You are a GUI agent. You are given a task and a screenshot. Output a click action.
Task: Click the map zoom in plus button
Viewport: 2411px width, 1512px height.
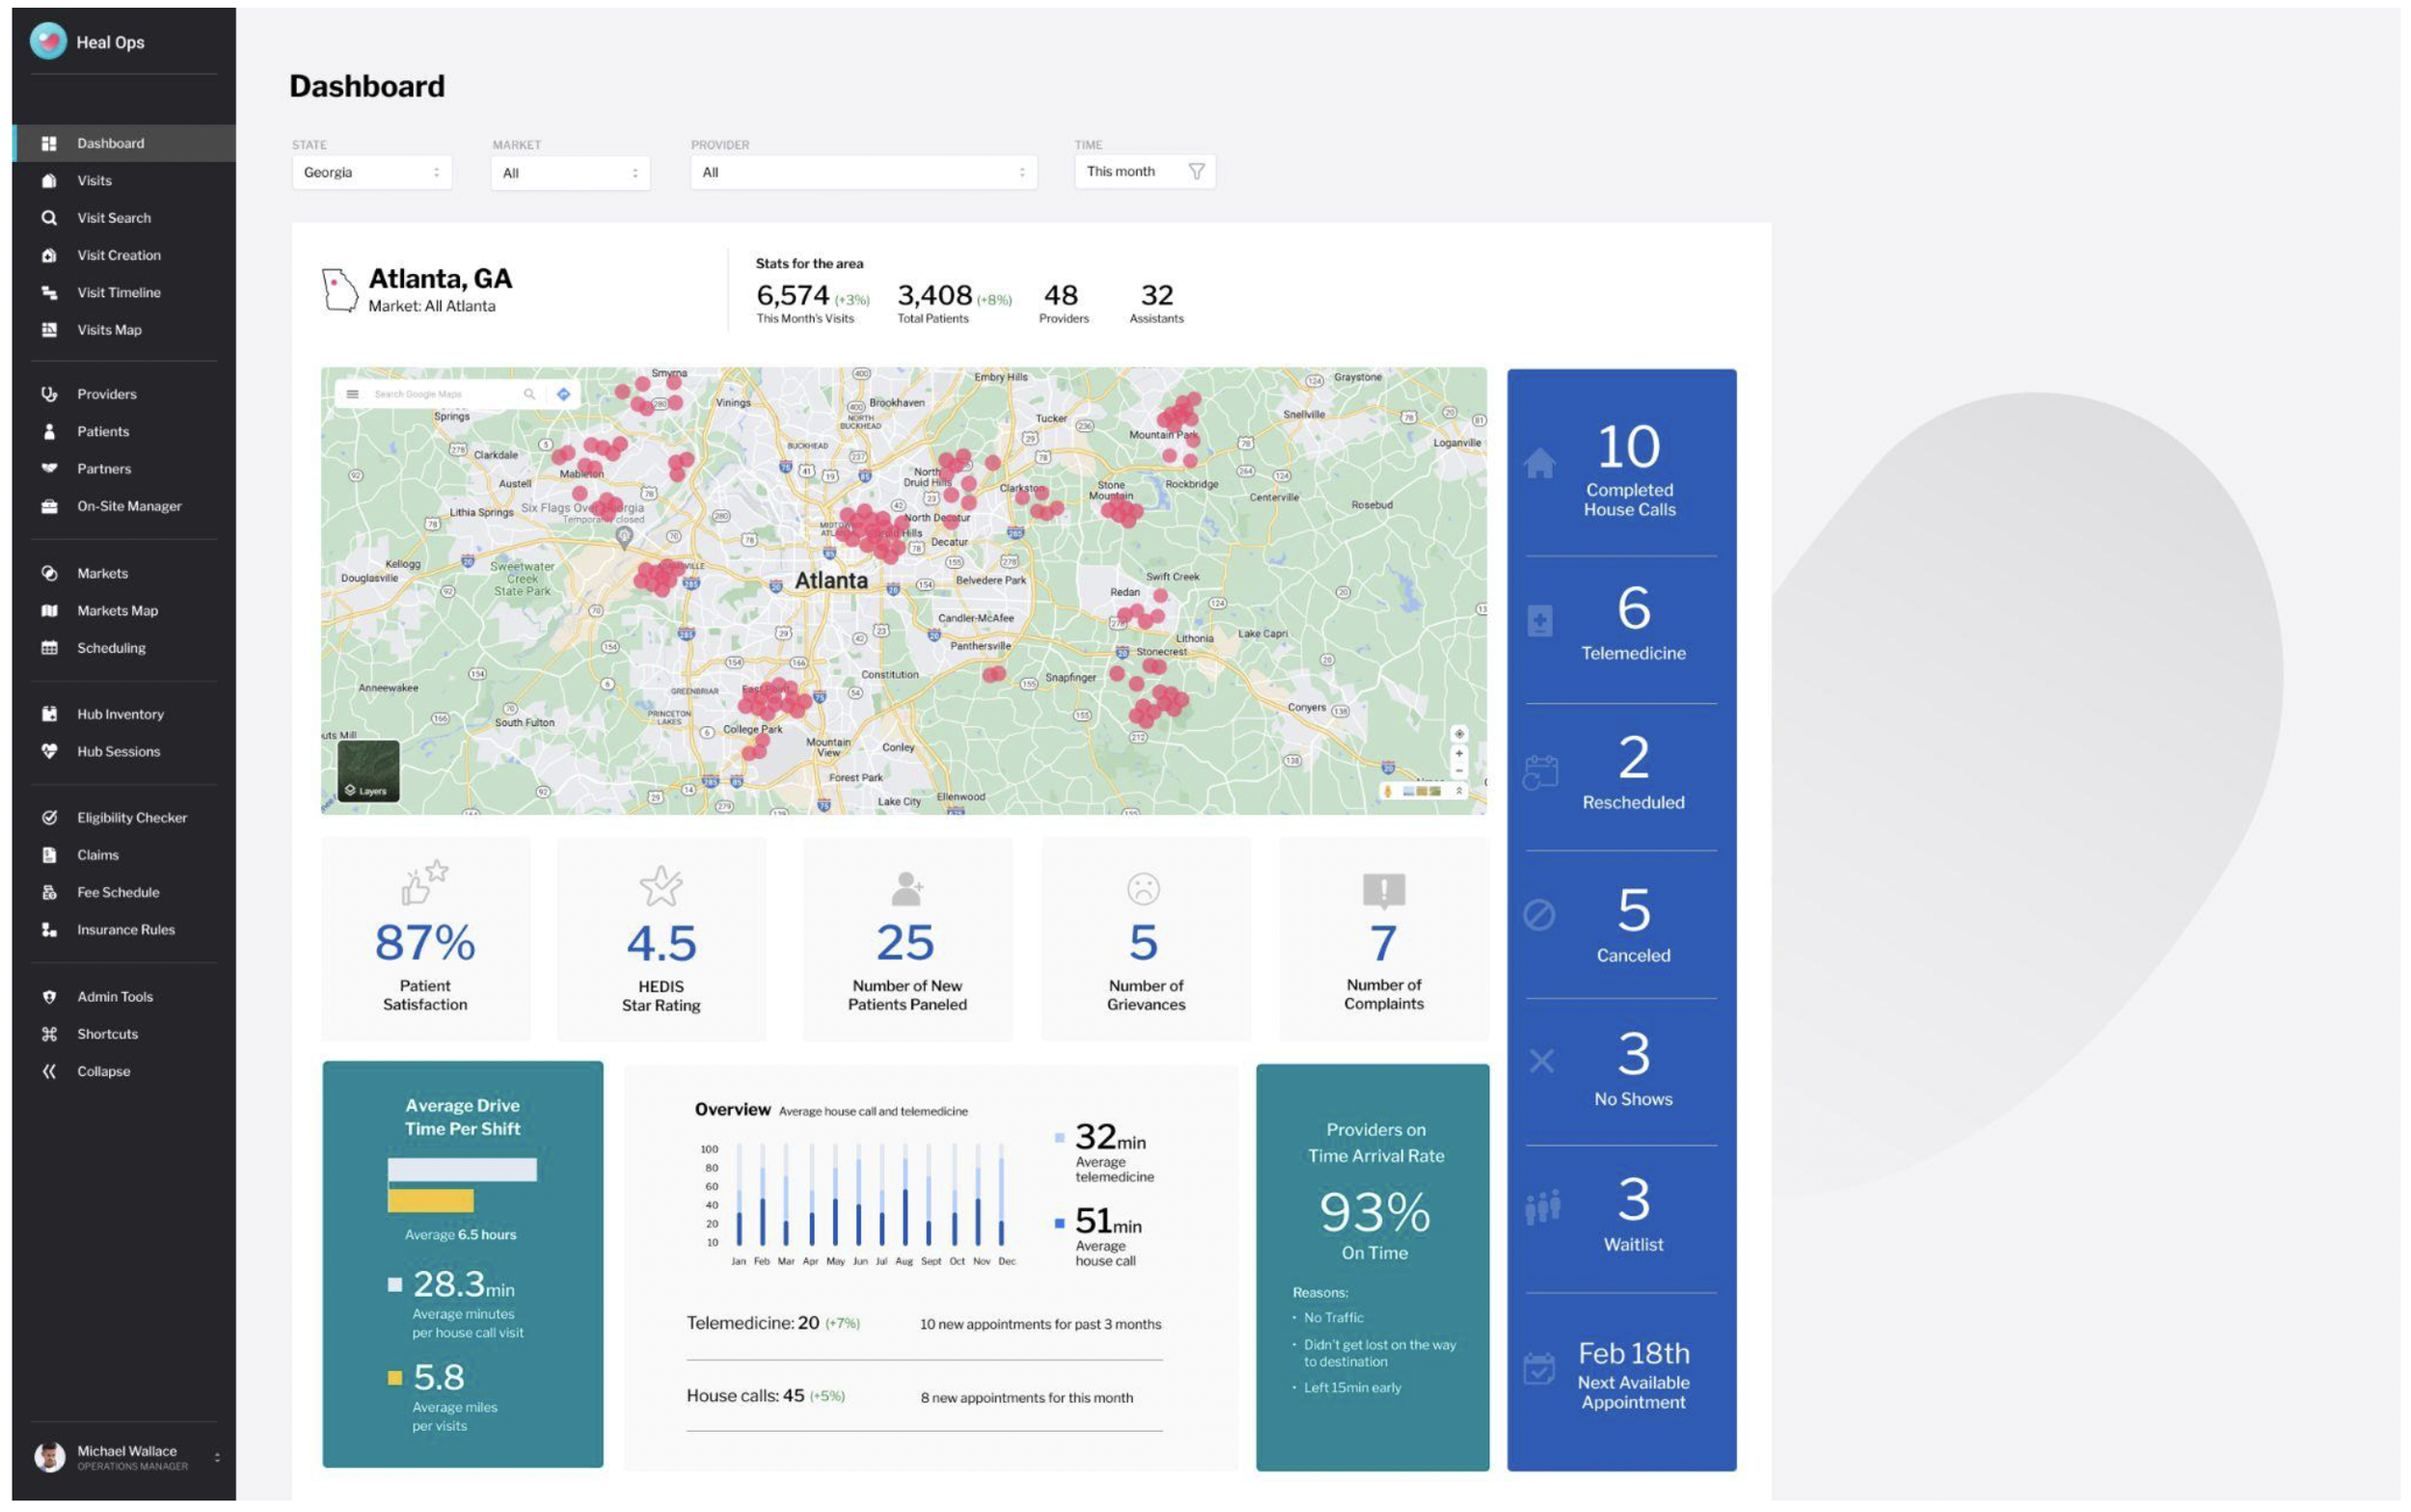click(1460, 754)
